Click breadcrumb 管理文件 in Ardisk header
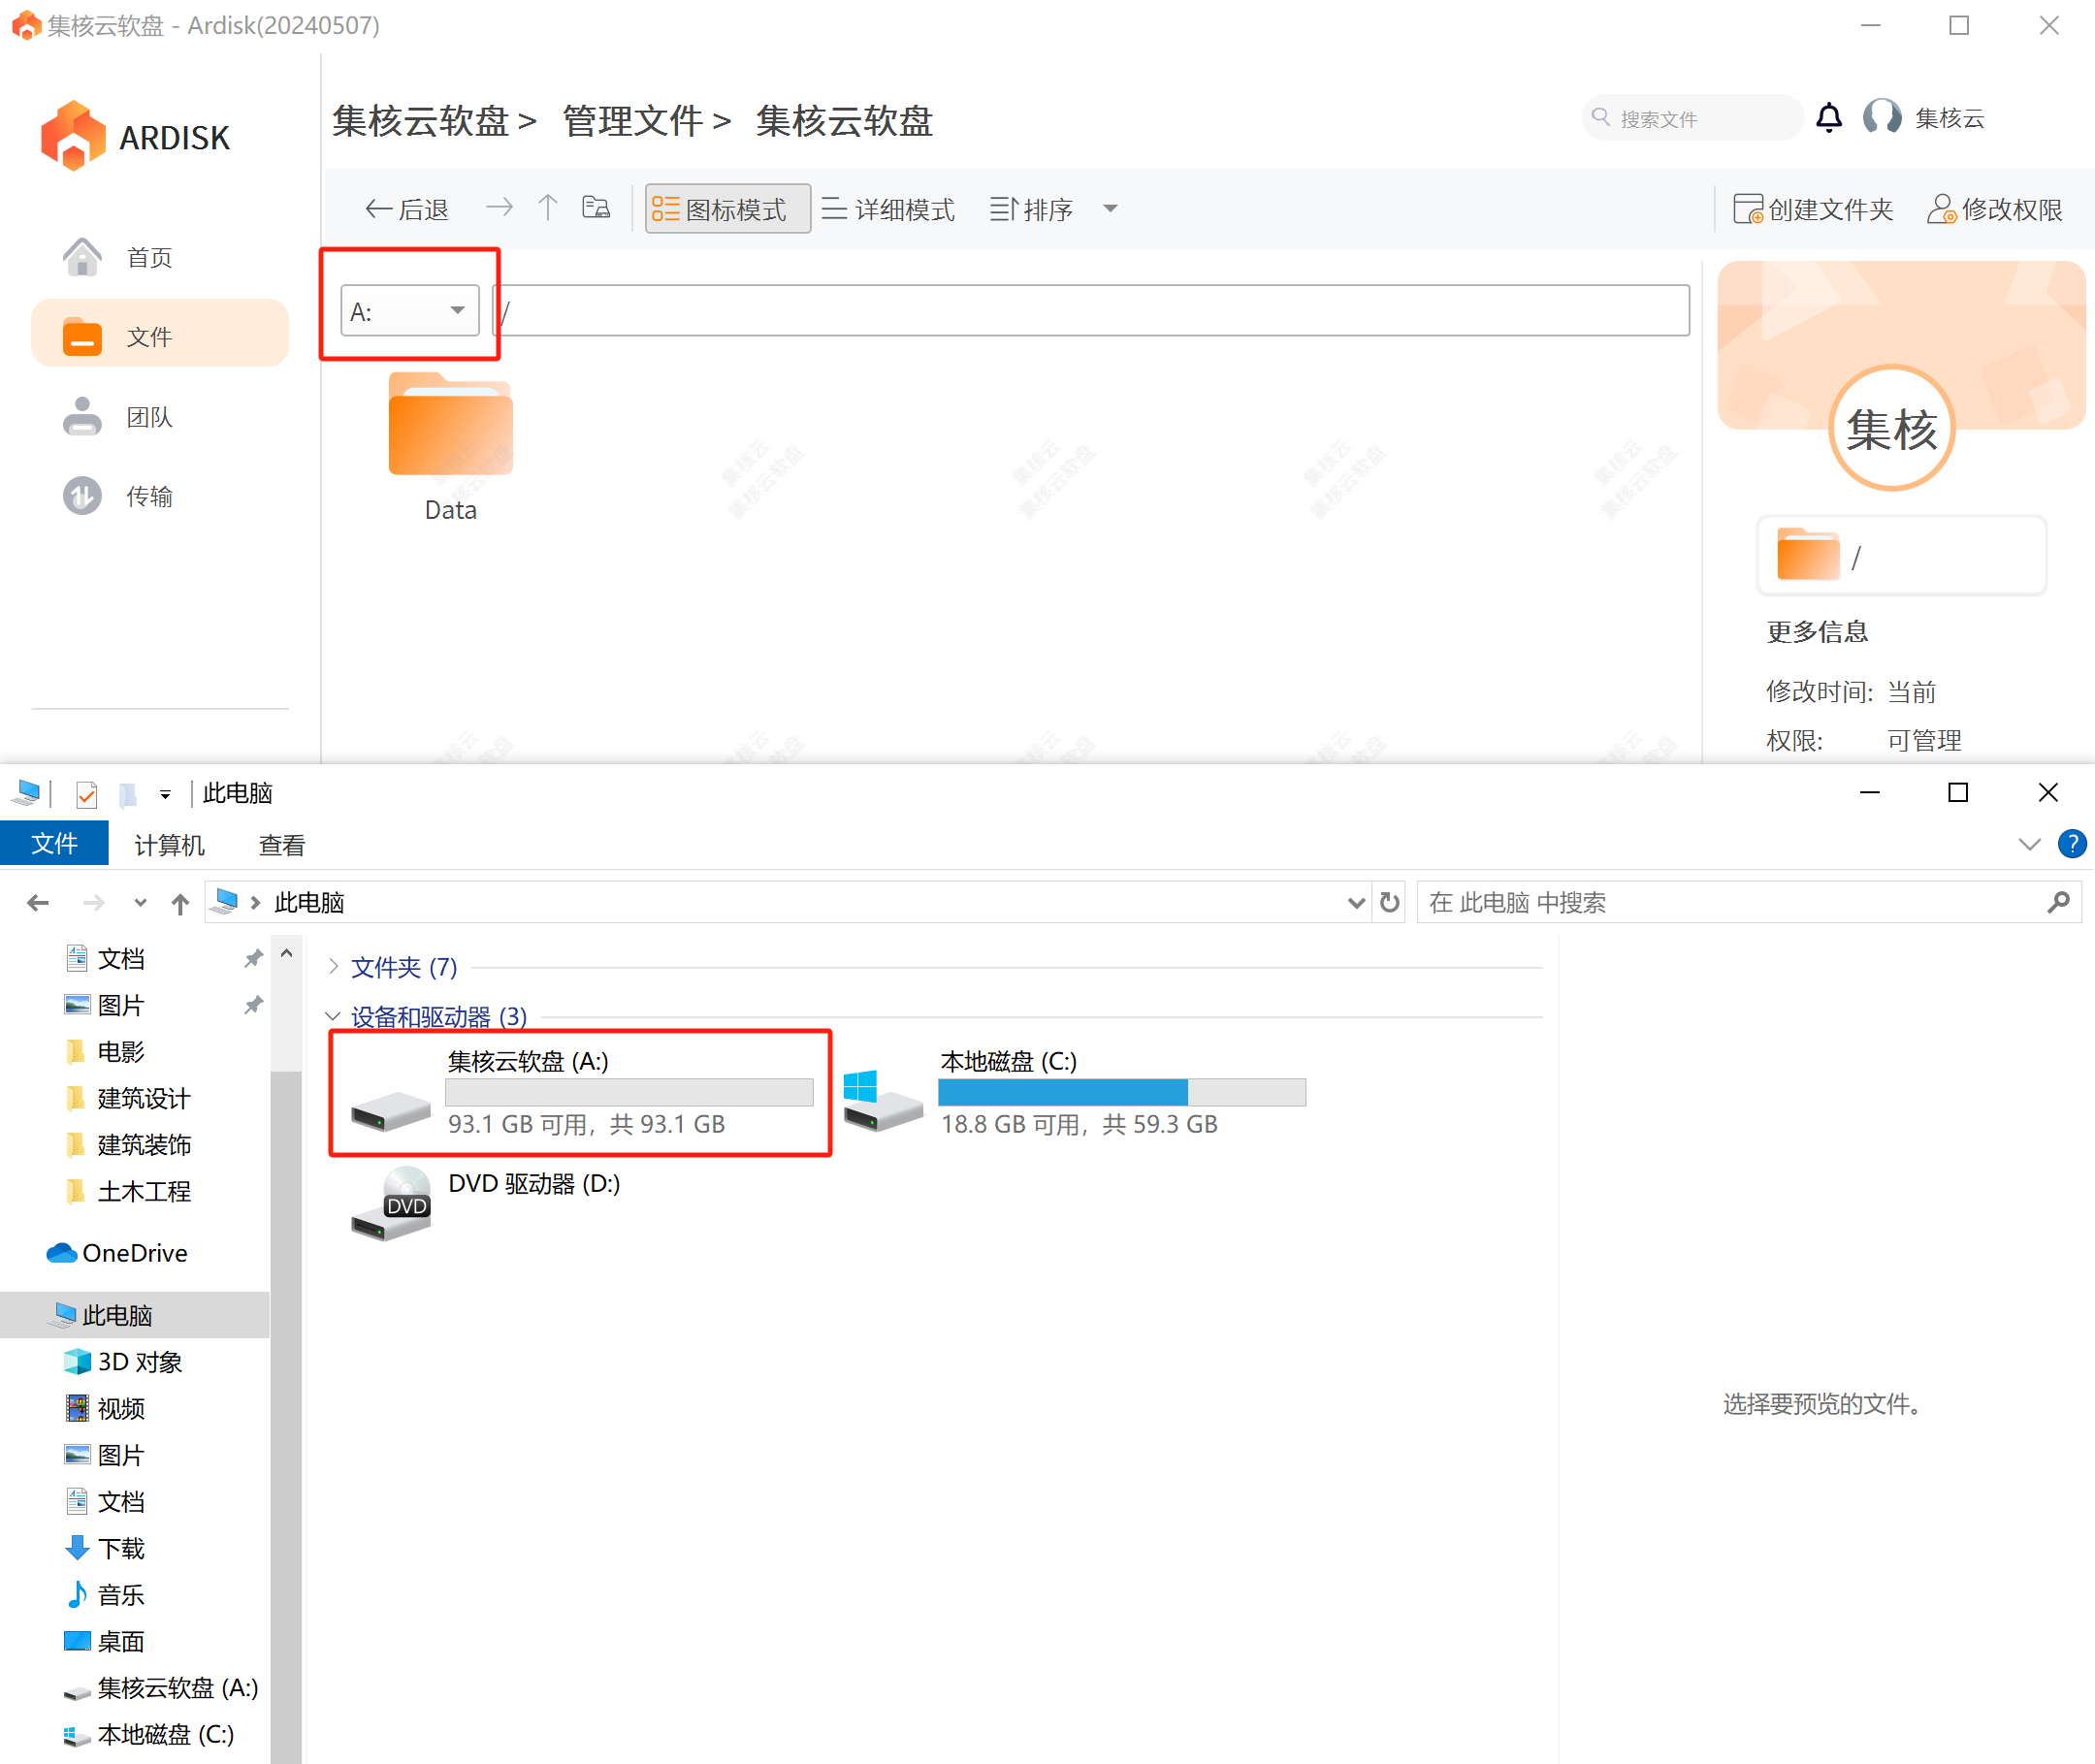Image resolution: width=2095 pixels, height=1764 pixels. [633, 121]
